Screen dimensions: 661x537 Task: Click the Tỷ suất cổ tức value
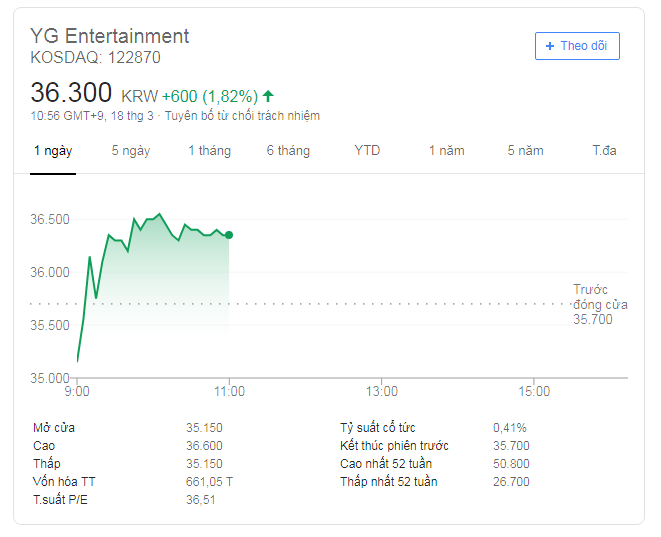click(x=510, y=428)
